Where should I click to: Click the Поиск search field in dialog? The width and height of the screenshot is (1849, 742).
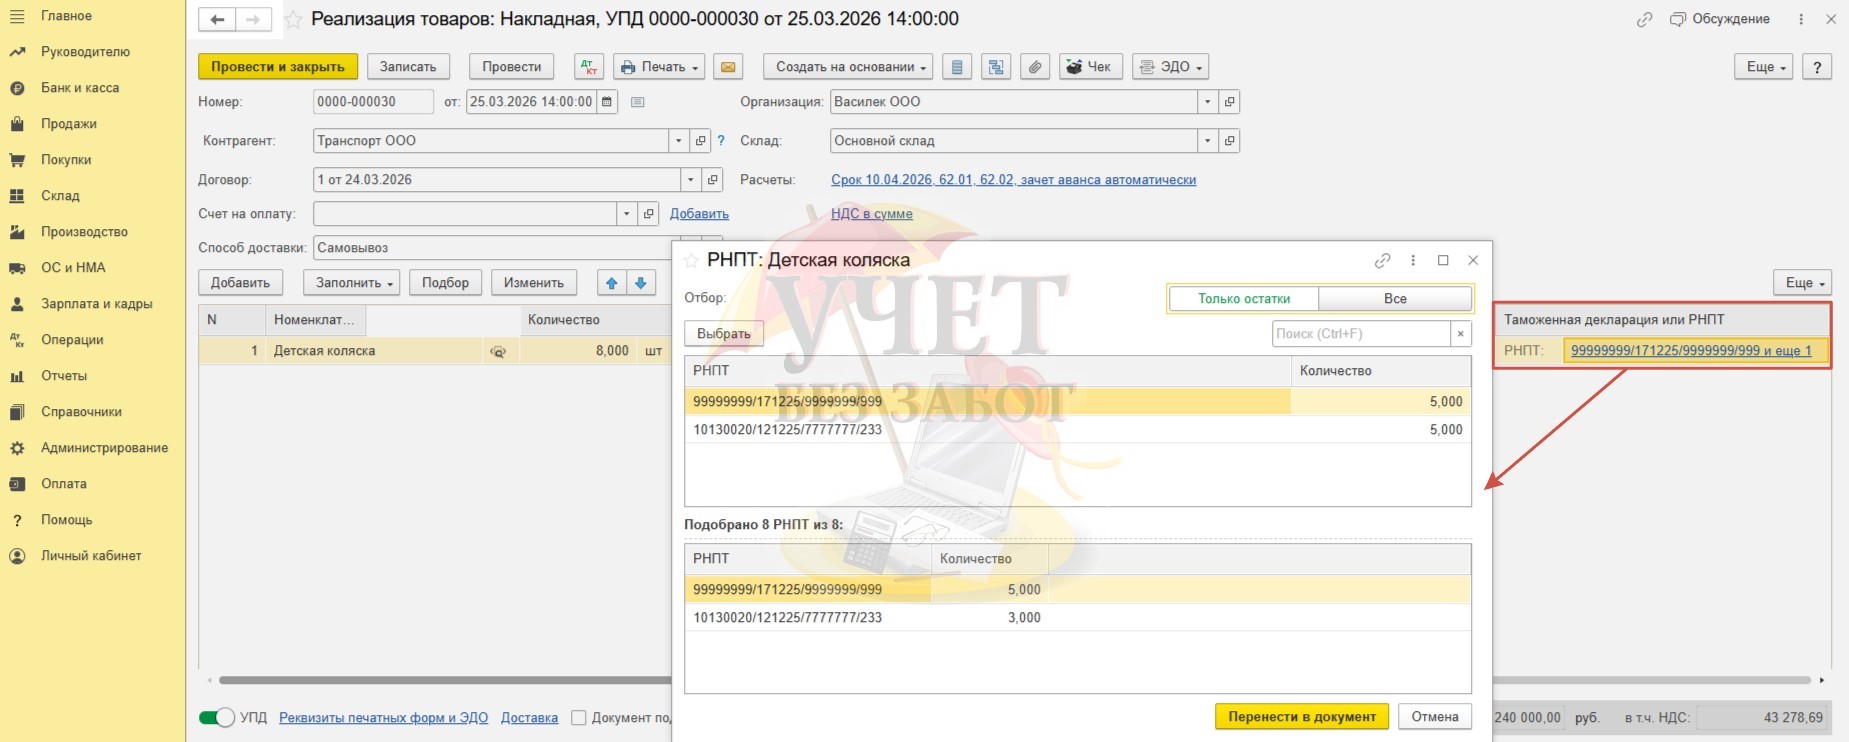click(1360, 334)
